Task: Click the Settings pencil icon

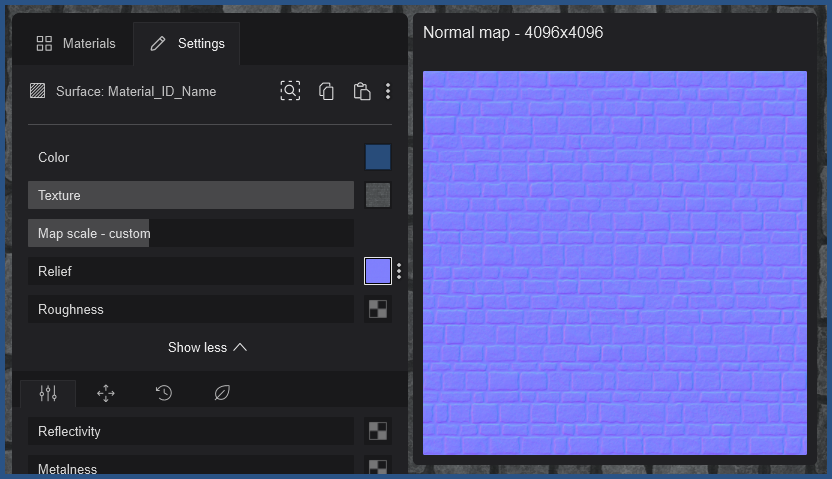Action: point(158,43)
